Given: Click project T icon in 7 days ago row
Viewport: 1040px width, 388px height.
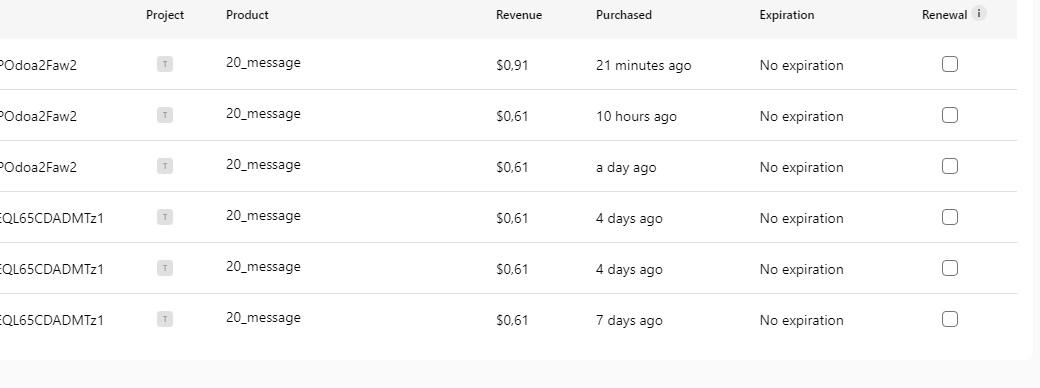Looking at the screenshot, I should tap(165, 319).
